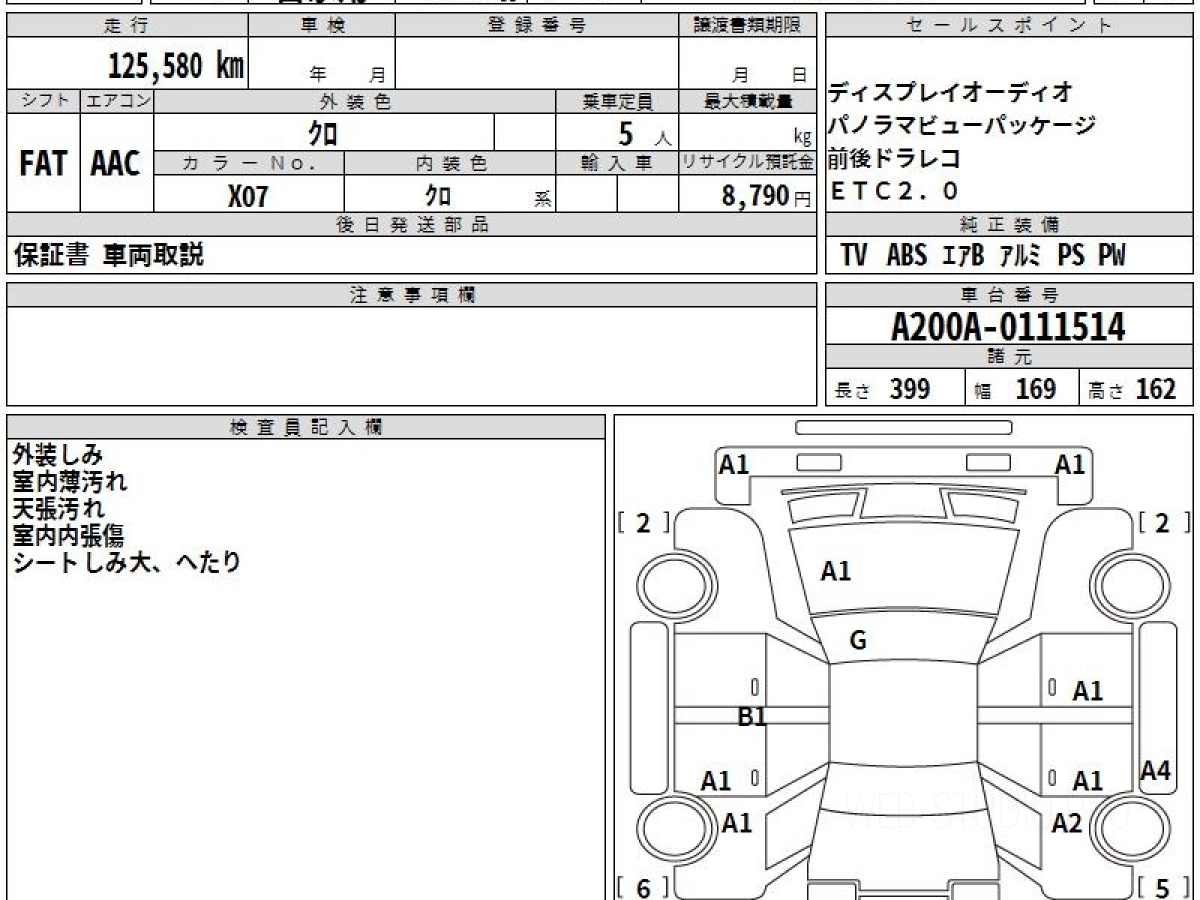Select the seating capacity value 5 人
The image size is (1200, 900).
click(645, 134)
